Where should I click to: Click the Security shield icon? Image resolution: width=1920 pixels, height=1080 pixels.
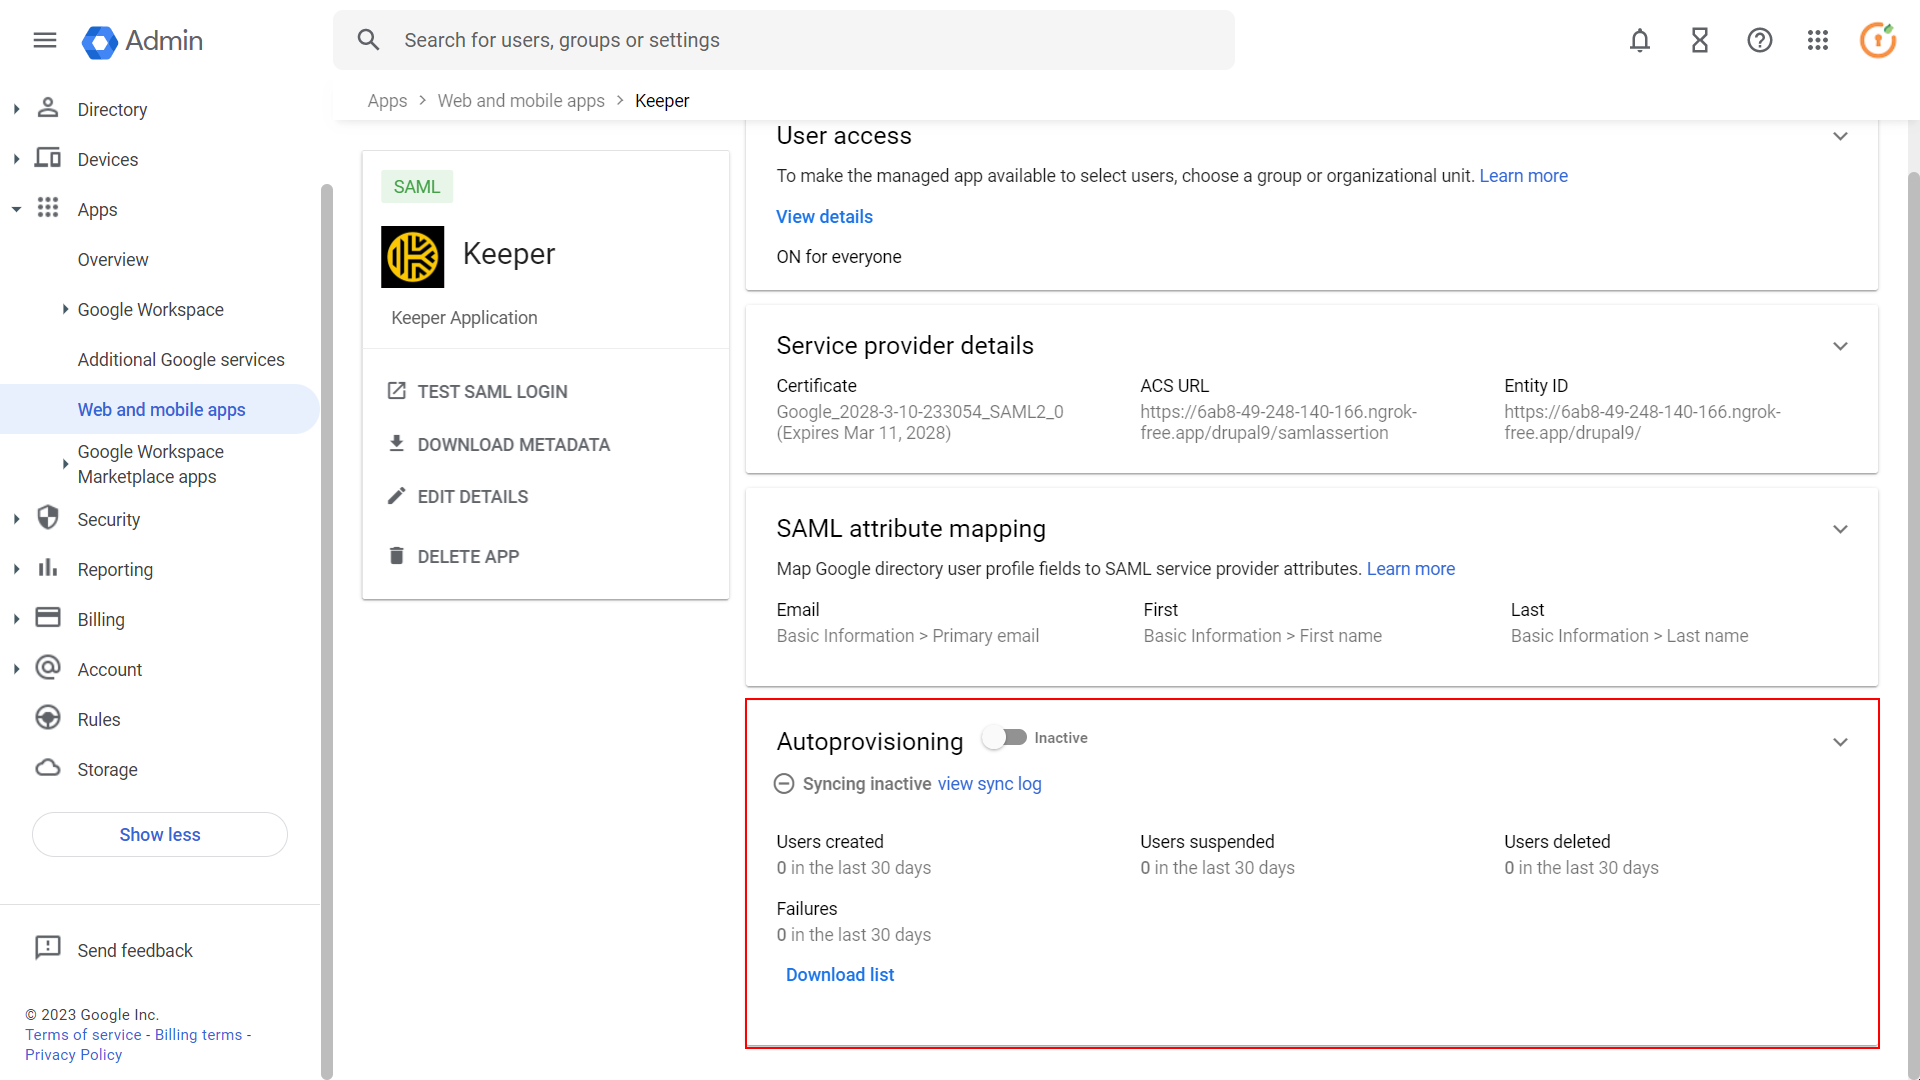coord(48,518)
